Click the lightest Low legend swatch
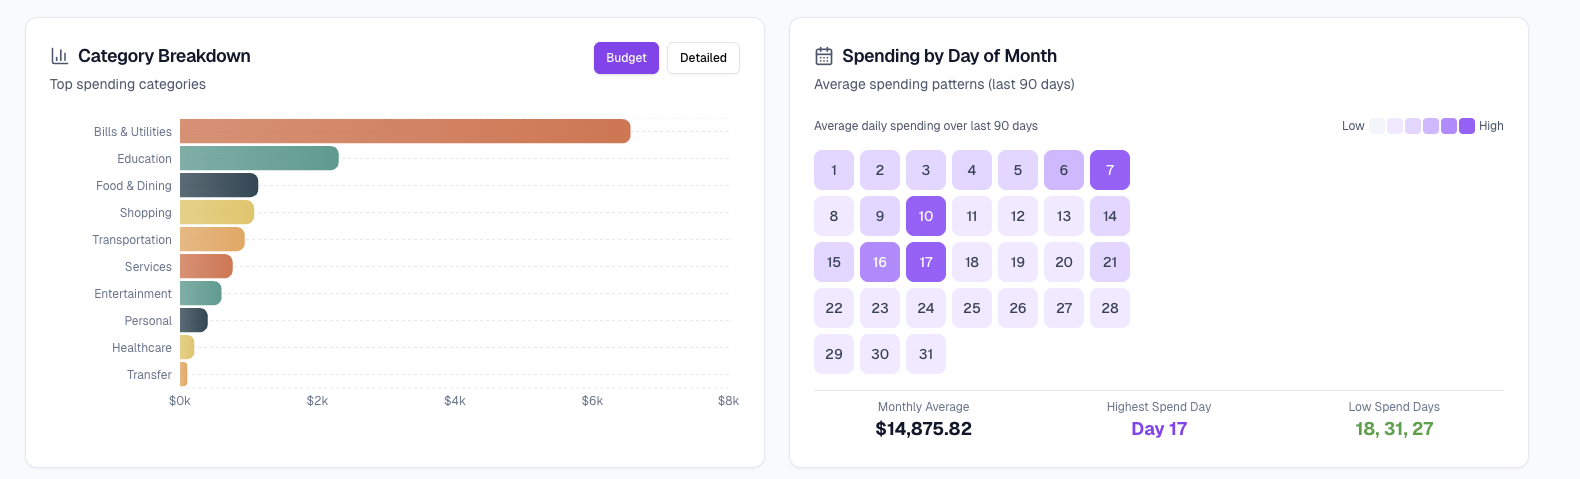The width and height of the screenshot is (1580, 479). click(1377, 126)
